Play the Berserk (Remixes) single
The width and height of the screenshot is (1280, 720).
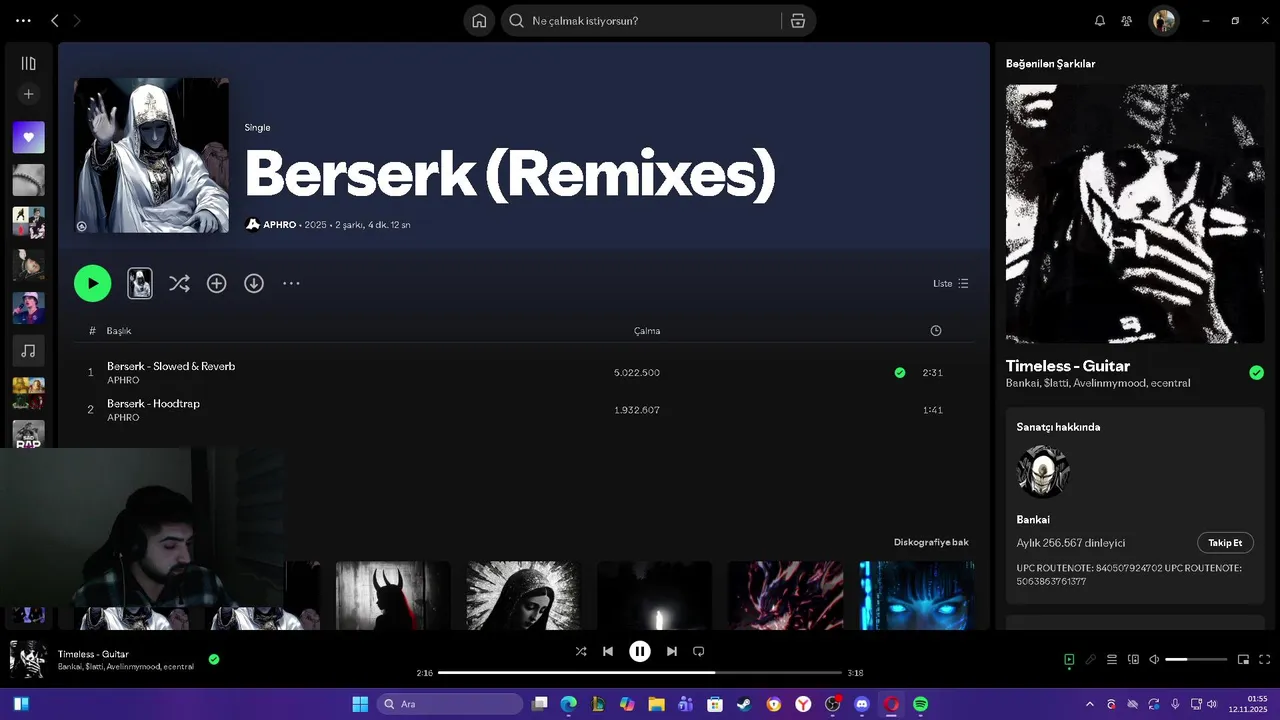point(92,283)
